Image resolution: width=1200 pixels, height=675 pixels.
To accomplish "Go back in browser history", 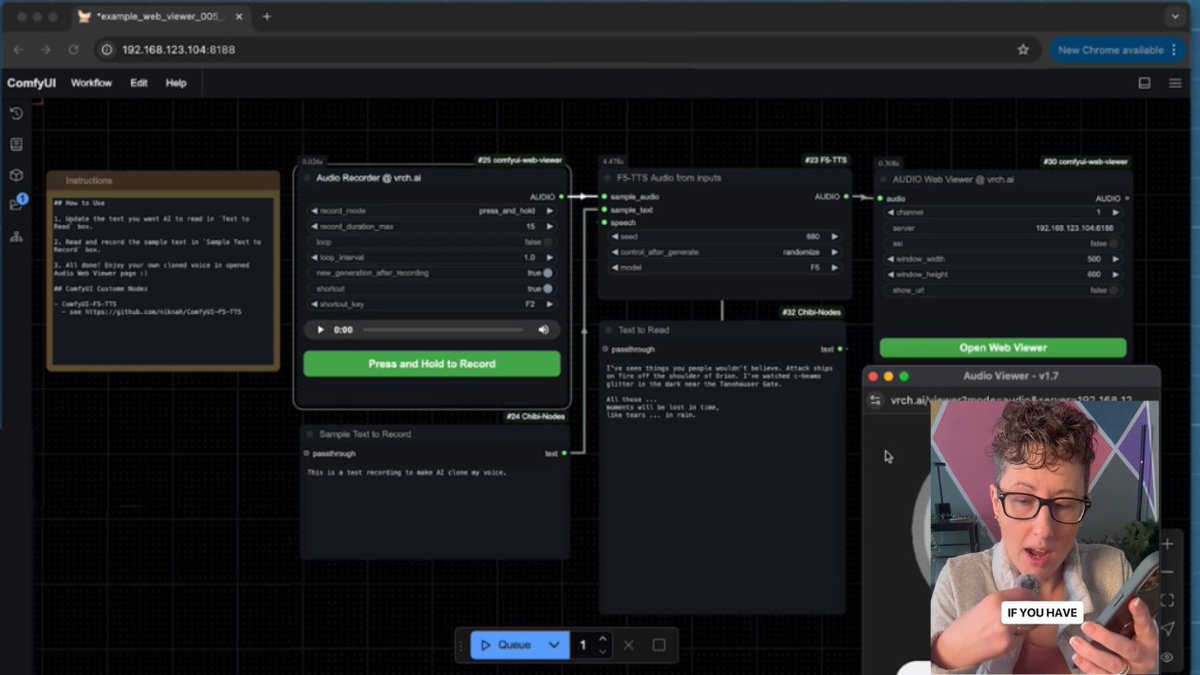I will click(x=18, y=49).
